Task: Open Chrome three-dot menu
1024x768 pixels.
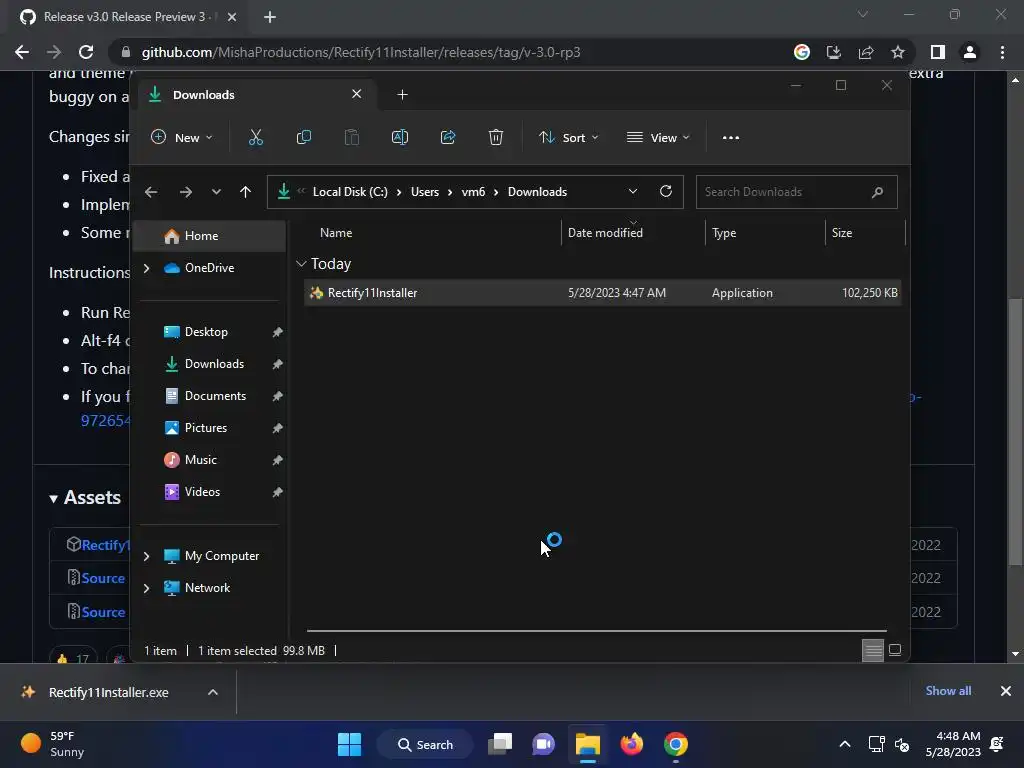Action: [x=1002, y=52]
